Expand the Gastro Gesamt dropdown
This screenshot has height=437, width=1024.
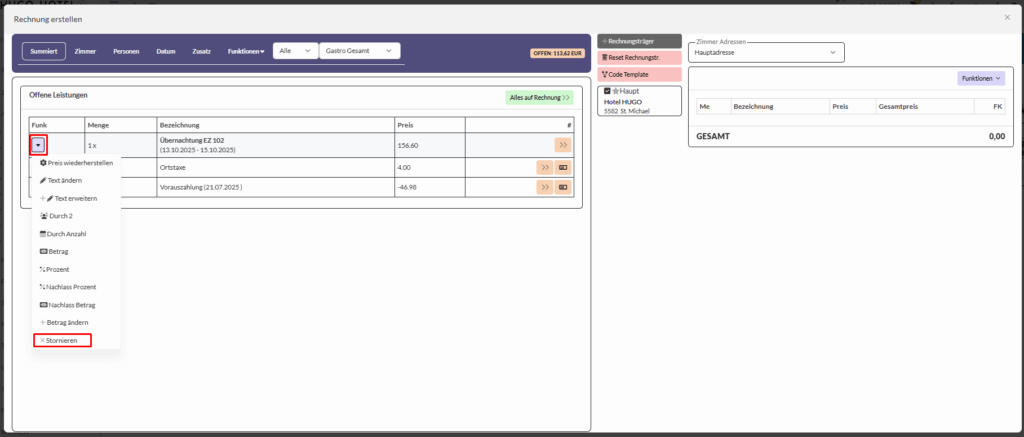pyautogui.click(x=359, y=50)
